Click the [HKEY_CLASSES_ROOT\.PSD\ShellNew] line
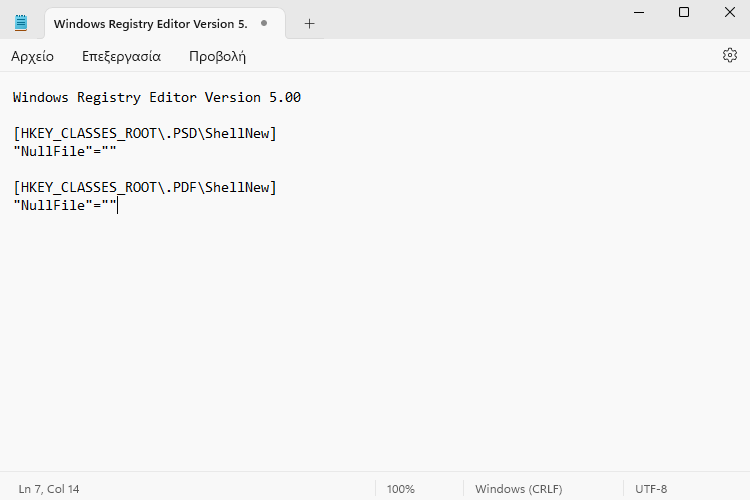Image resolution: width=750 pixels, height=500 pixels. point(145,133)
